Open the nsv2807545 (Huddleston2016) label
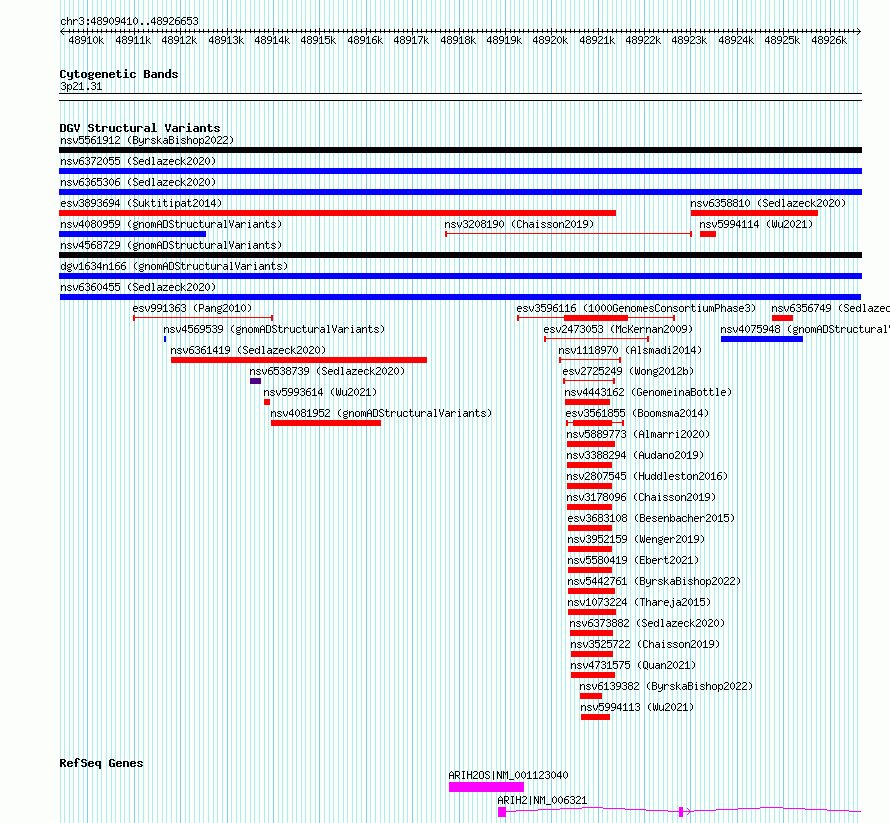Viewport: 890px width, 823px height. pyautogui.click(x=647, y=476)
